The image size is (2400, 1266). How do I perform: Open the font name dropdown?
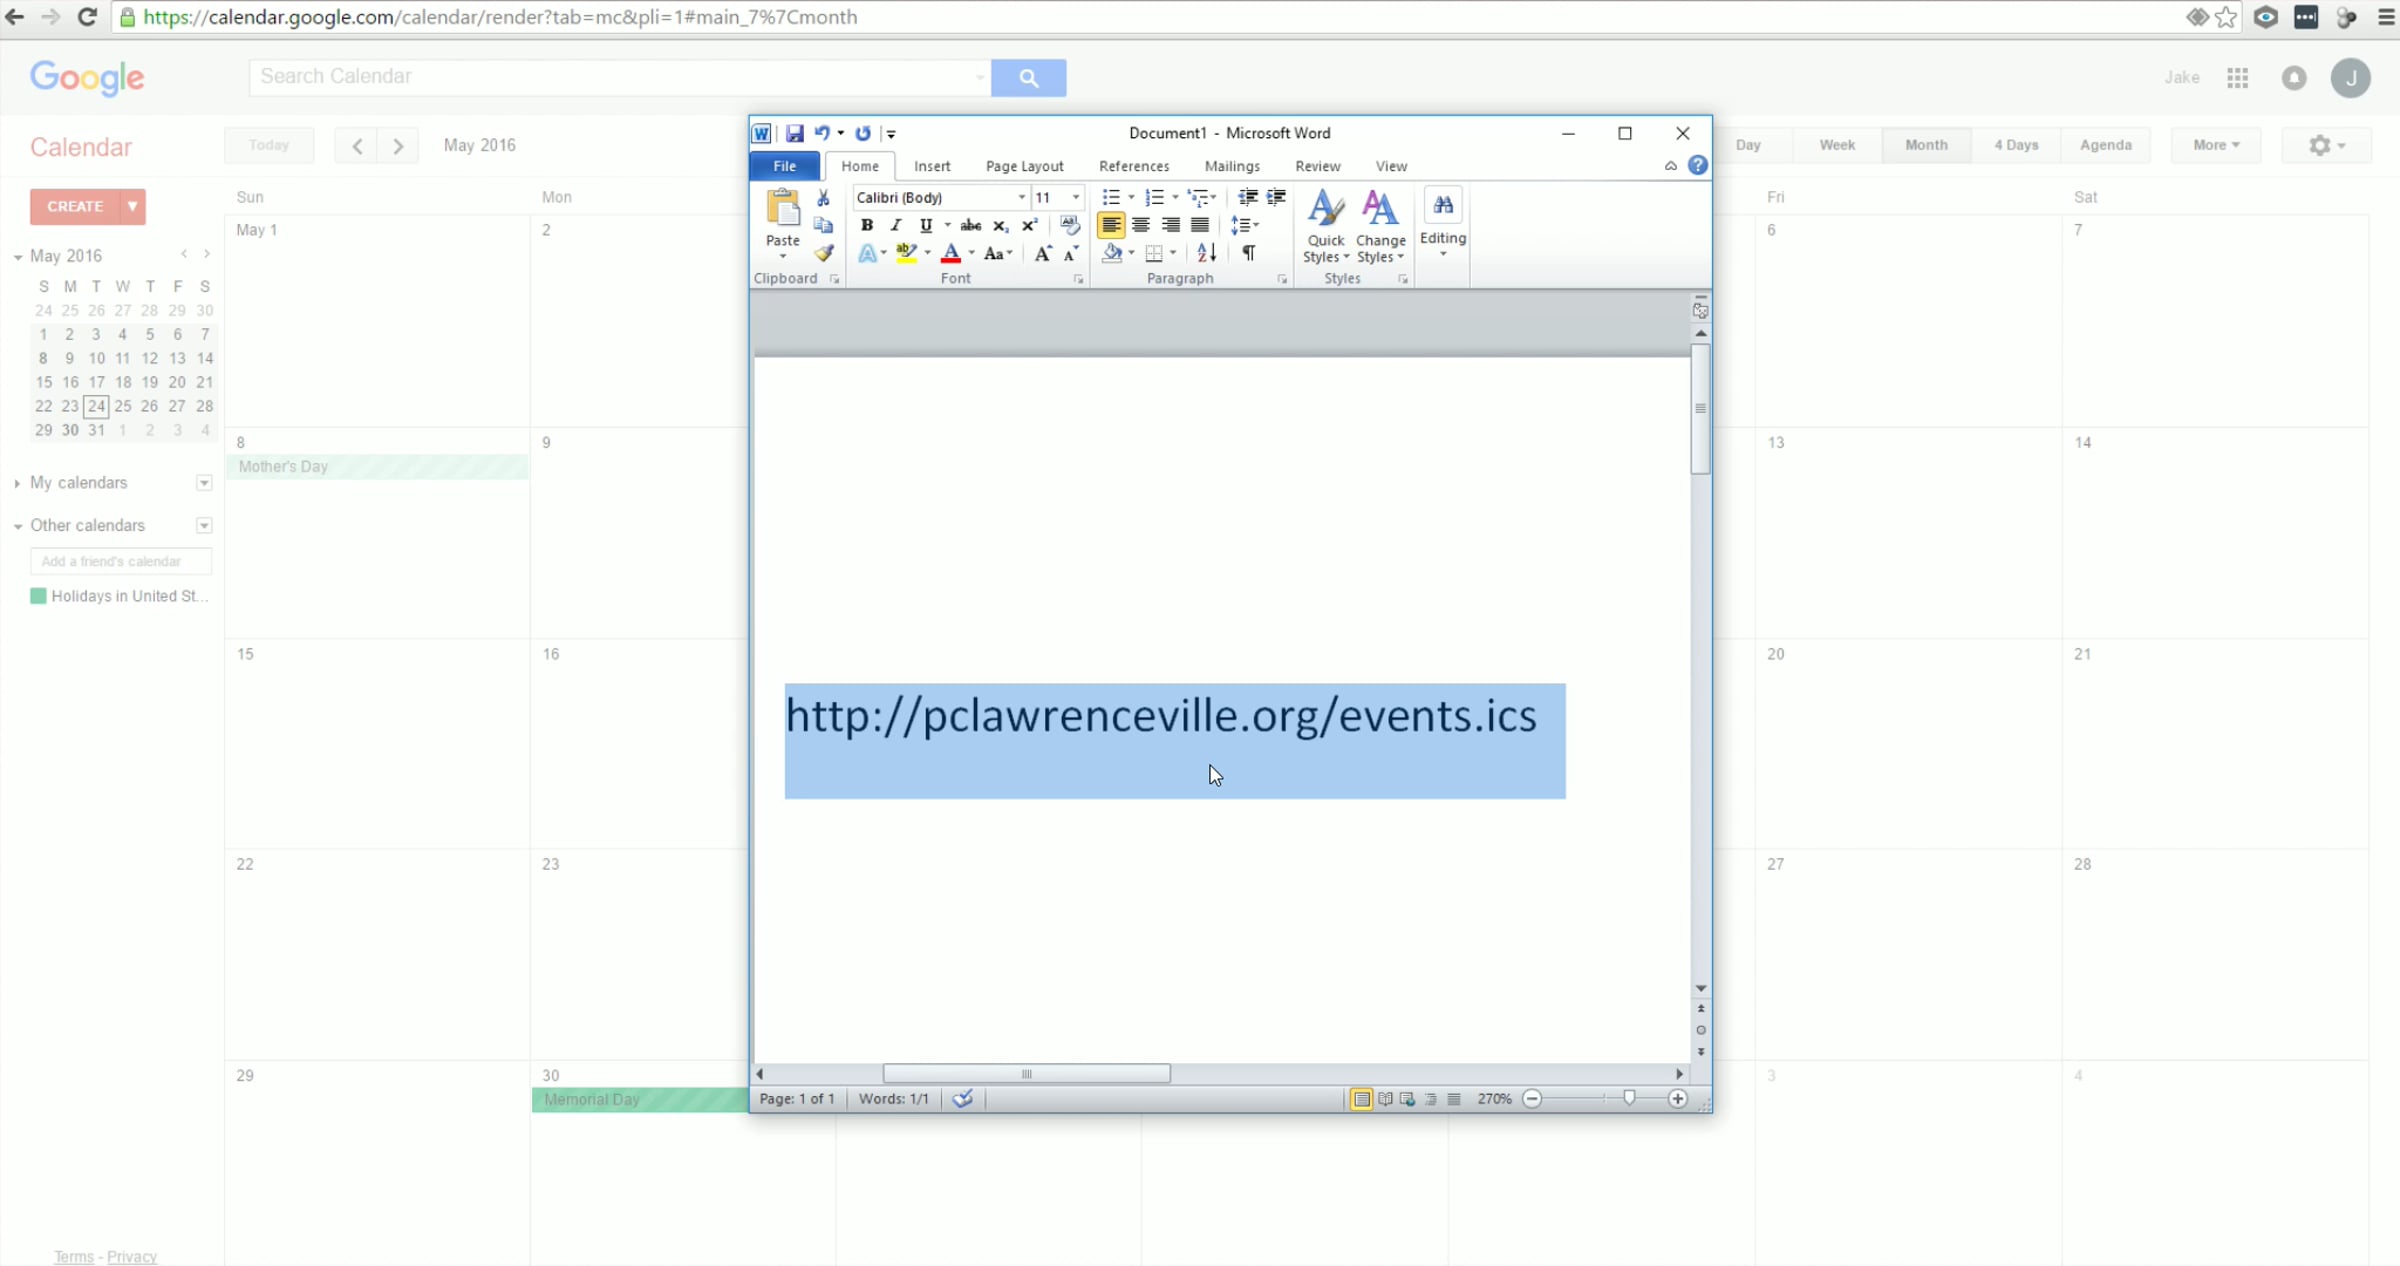pos(1021,197)
